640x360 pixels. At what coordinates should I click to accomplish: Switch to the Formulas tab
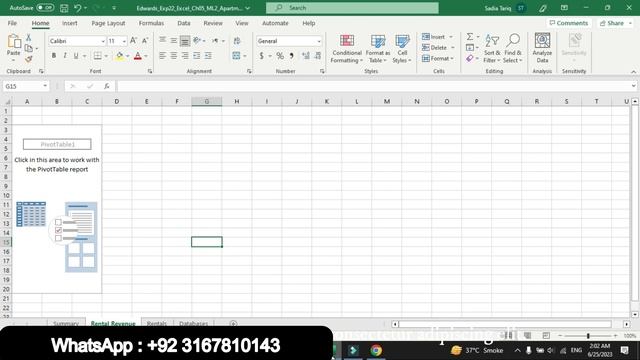(151, 23)
